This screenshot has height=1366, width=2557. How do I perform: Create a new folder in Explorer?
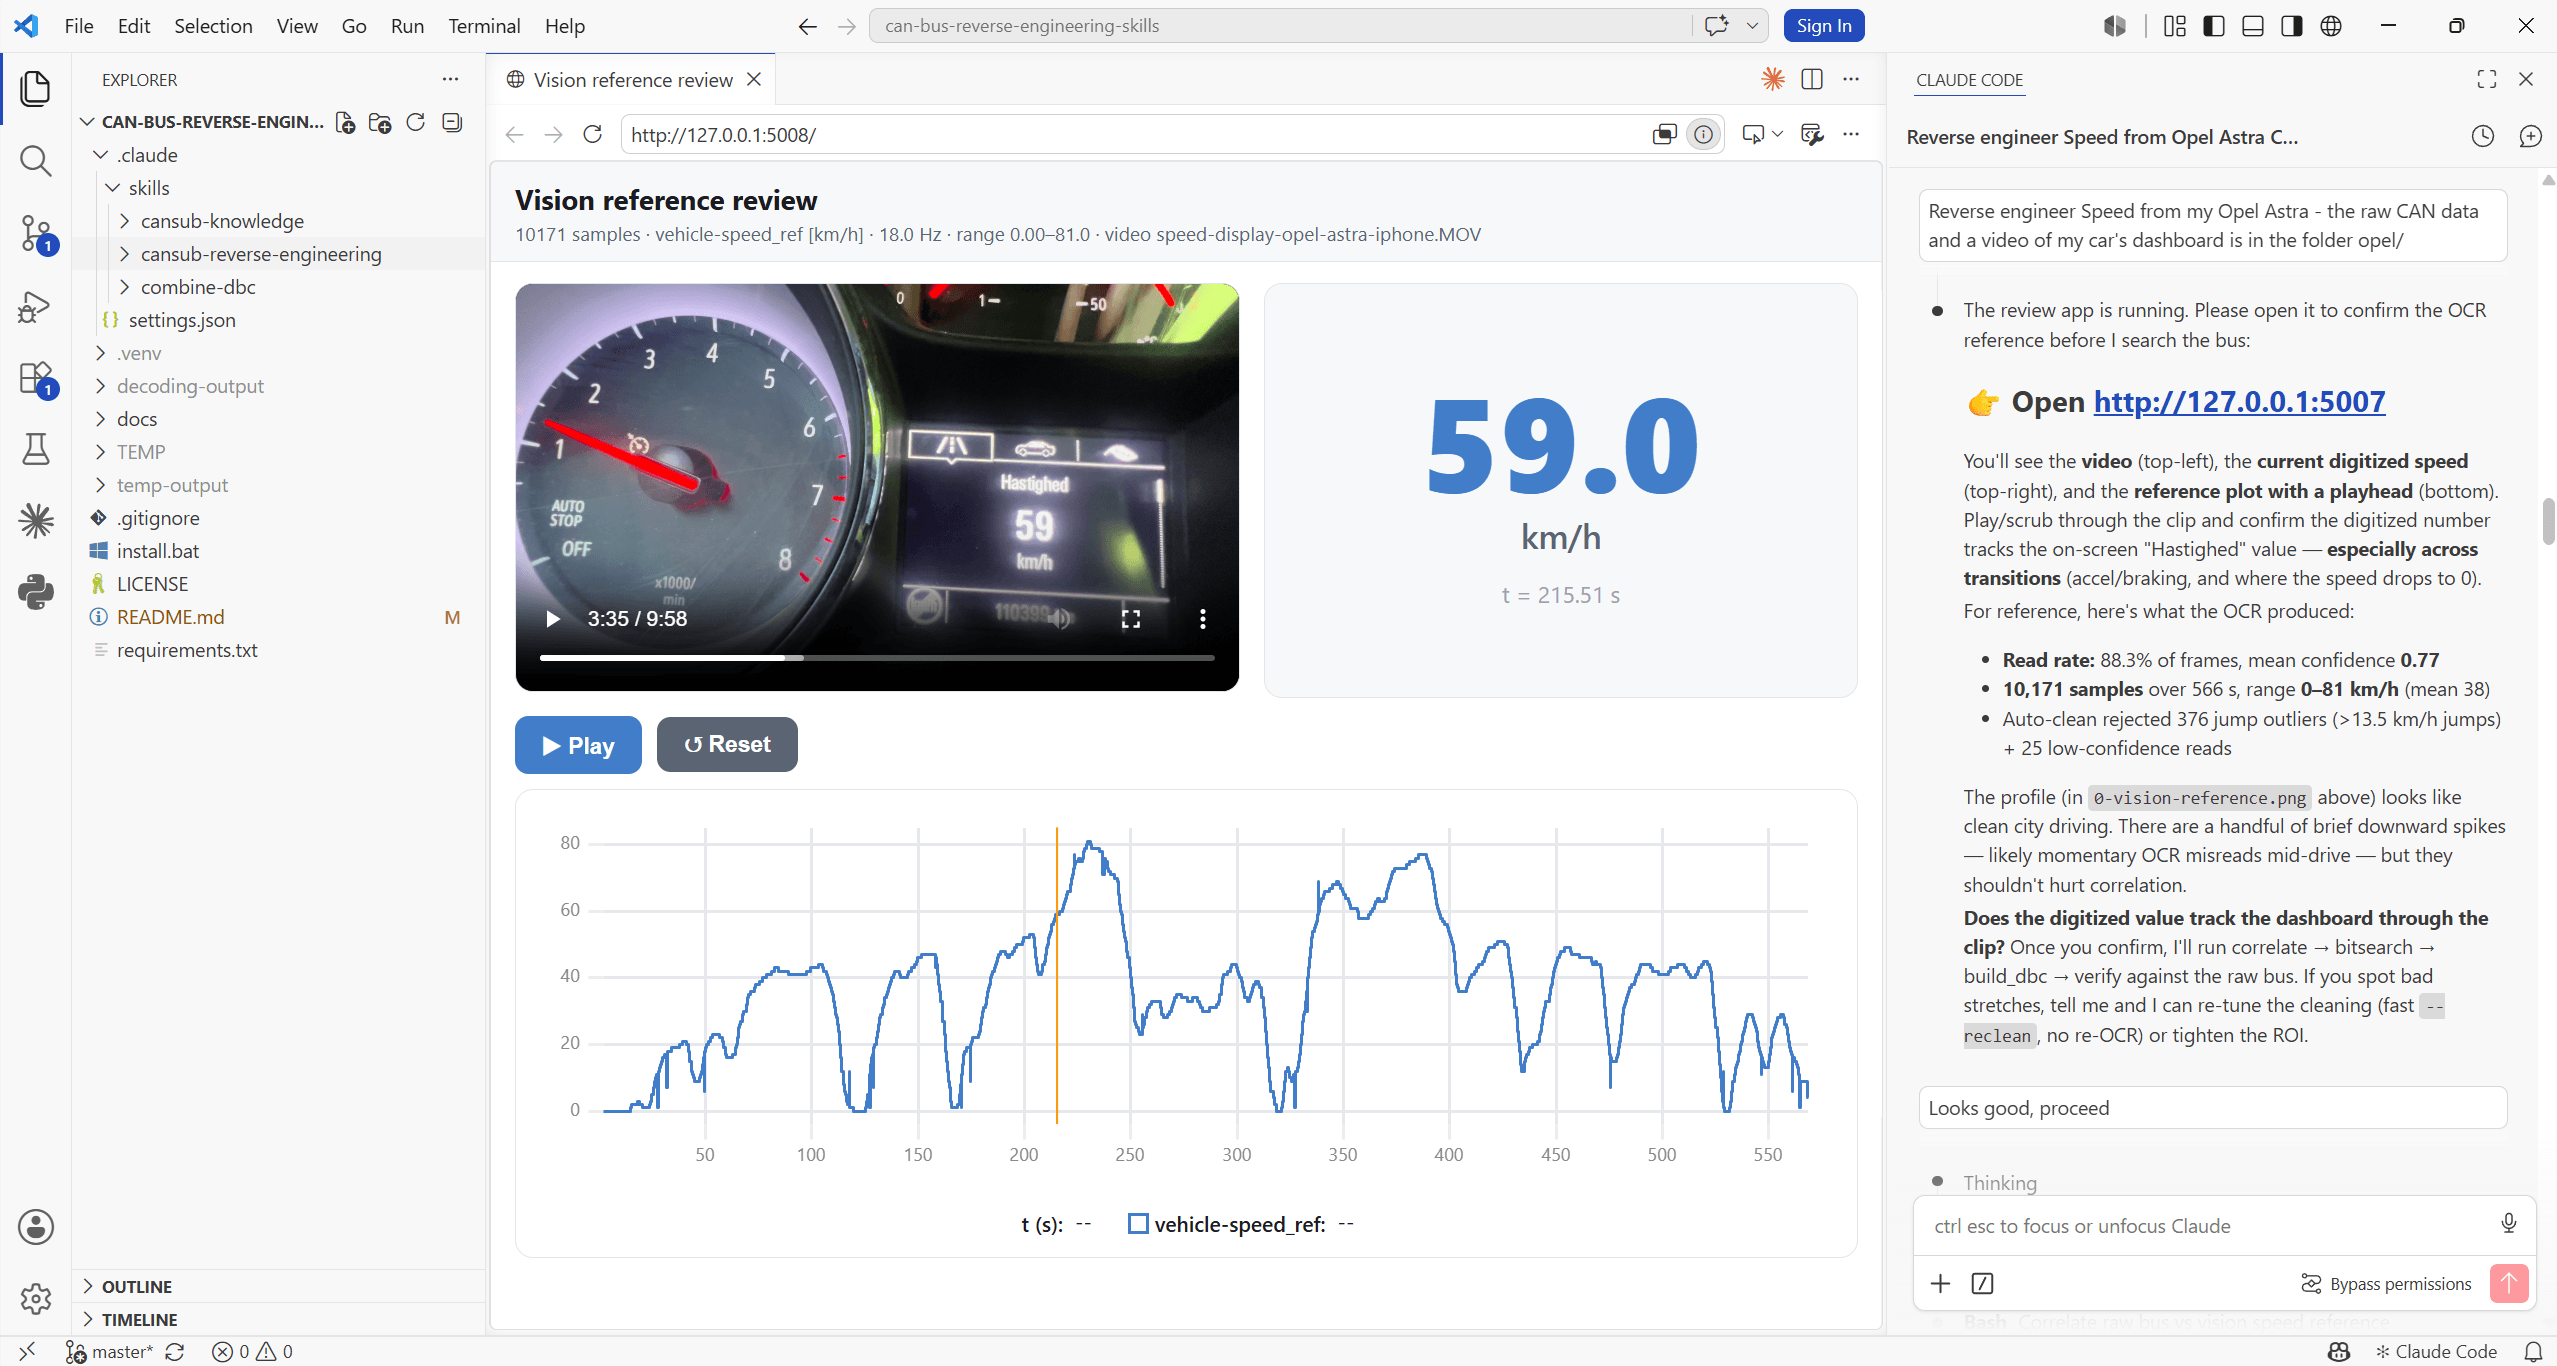tap(380, 122)
